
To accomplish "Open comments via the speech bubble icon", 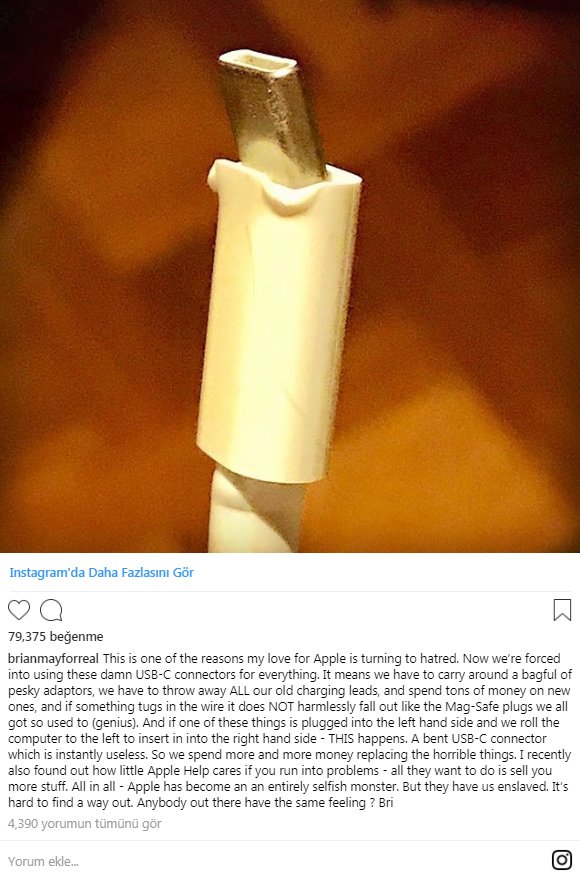I will tap(51, 610).
